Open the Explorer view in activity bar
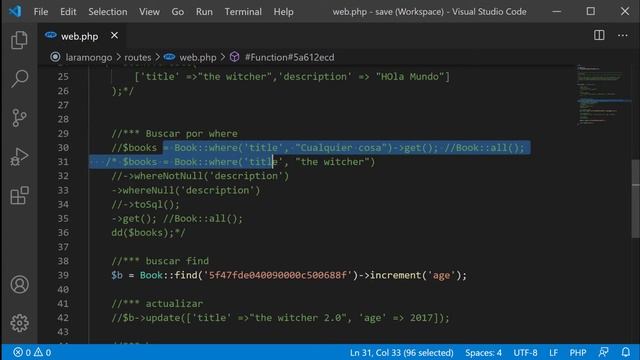Viewport: 640px width, 360px height. pyautogui.click(x=19, y=40)
